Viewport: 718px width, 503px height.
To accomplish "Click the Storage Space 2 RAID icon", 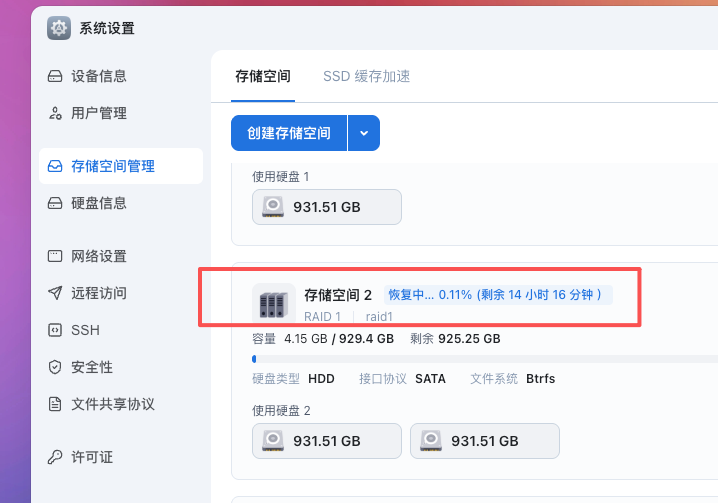I will tap(273, 302).
